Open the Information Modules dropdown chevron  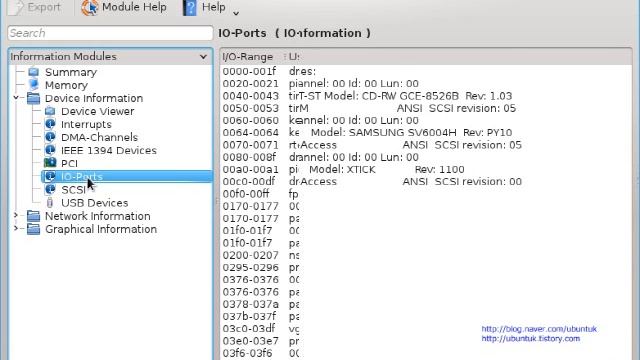[203, 57]
